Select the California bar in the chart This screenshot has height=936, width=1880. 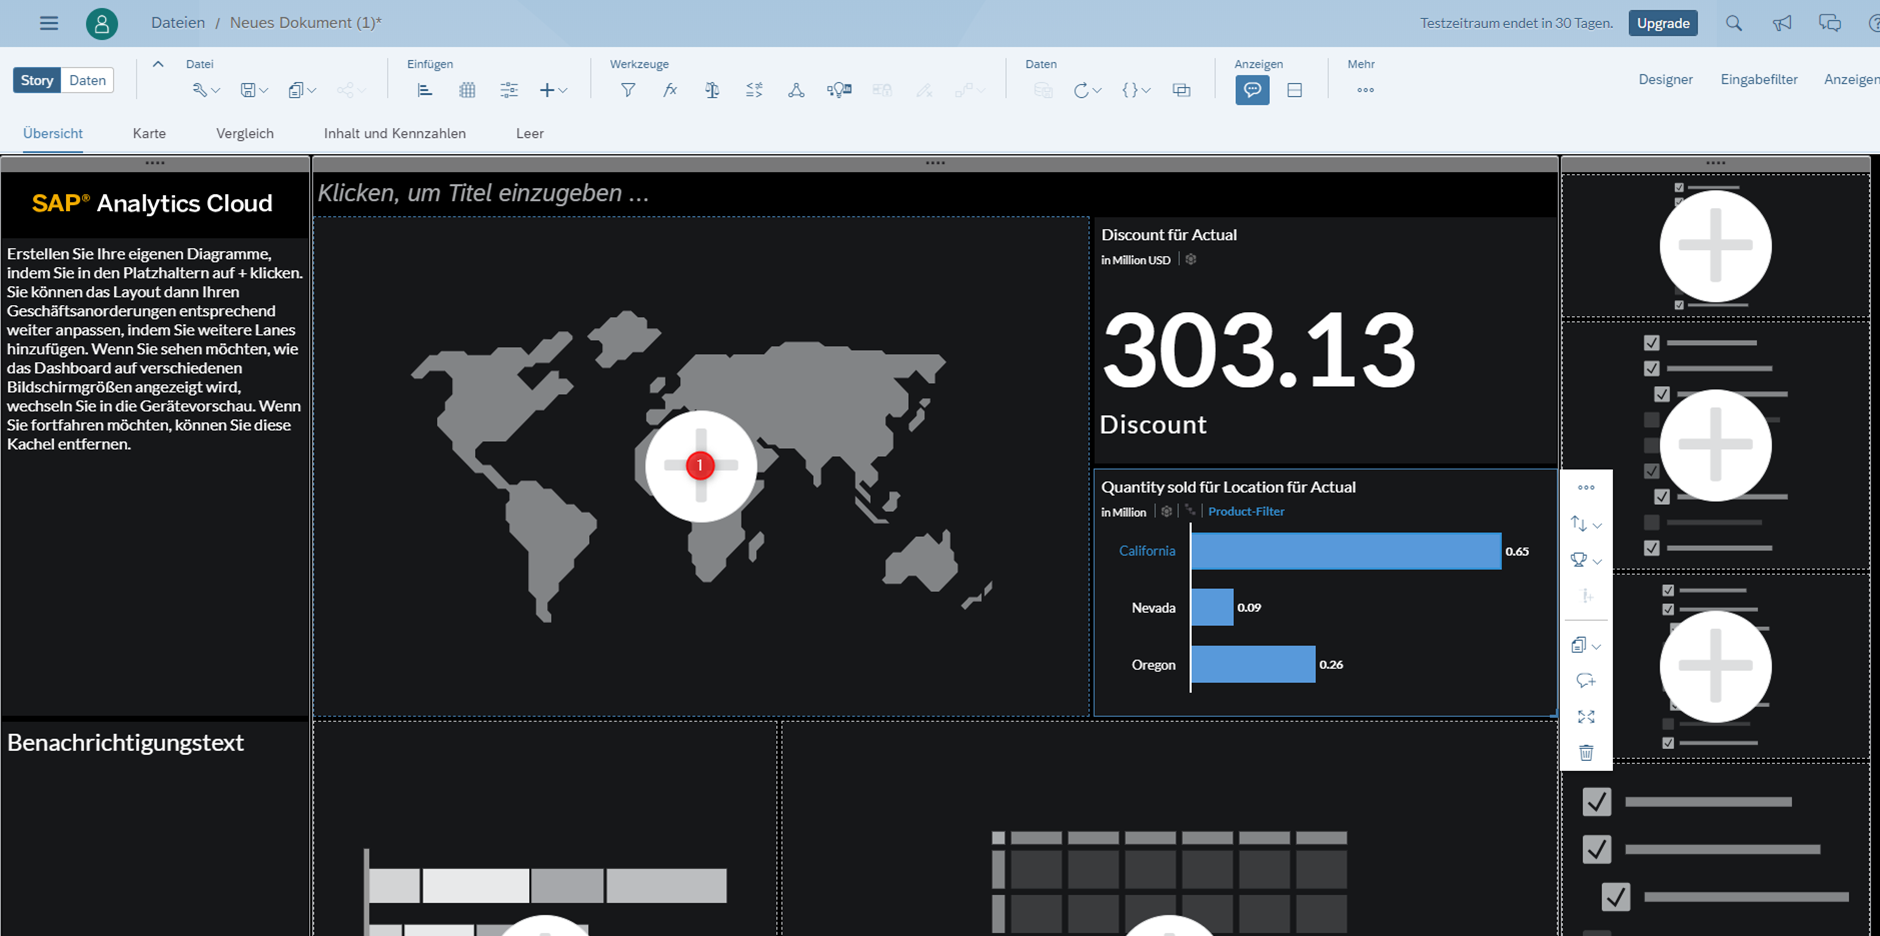[1346, 551]
